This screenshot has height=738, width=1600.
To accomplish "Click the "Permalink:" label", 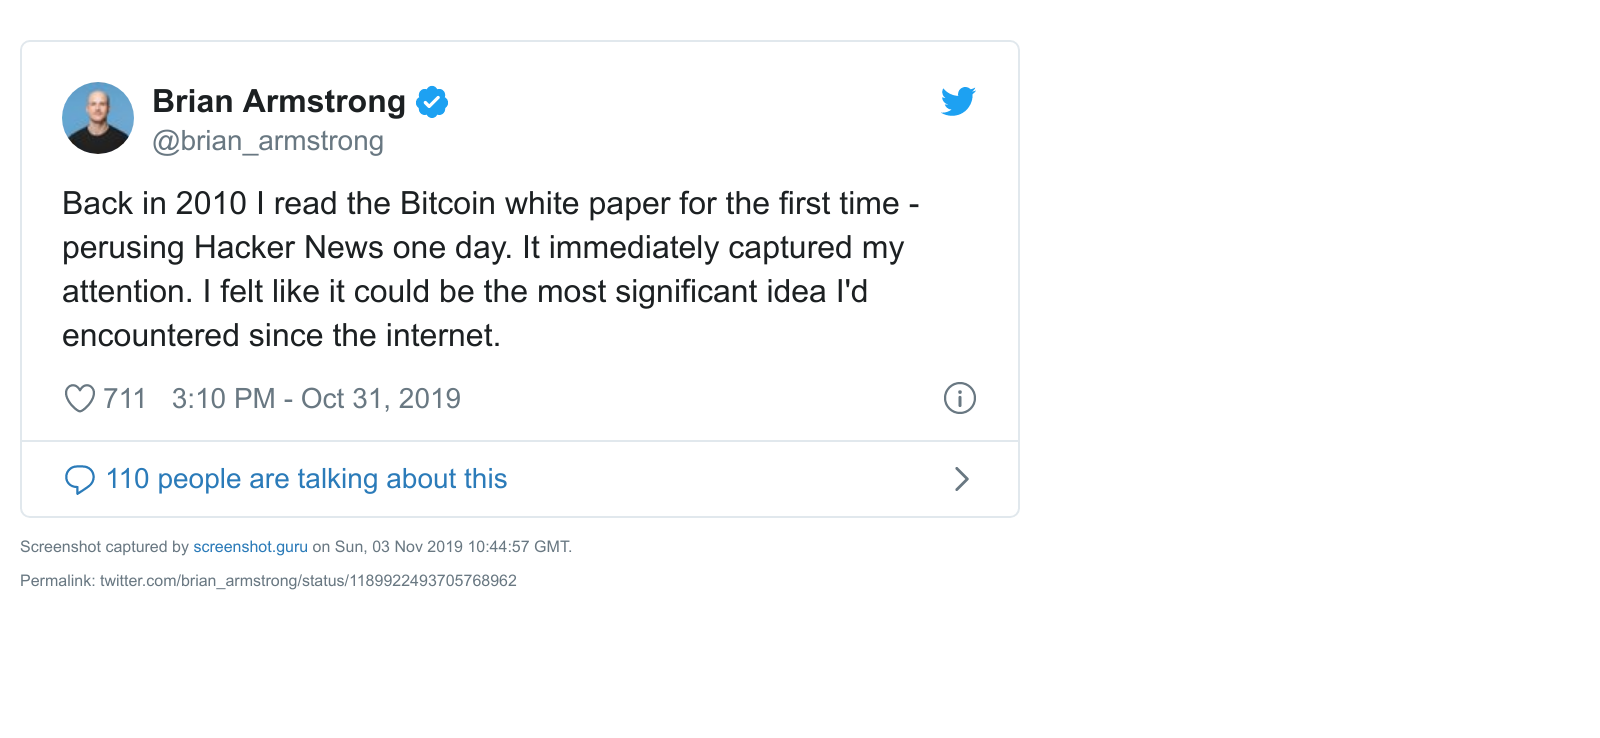I will click(58, 581).
